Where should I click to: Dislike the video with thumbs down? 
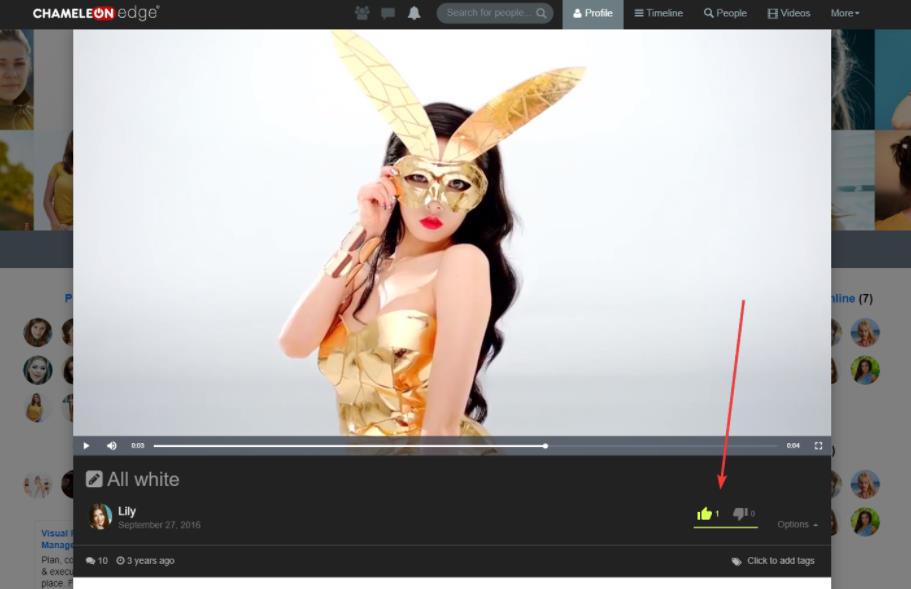tap(740, 514)
